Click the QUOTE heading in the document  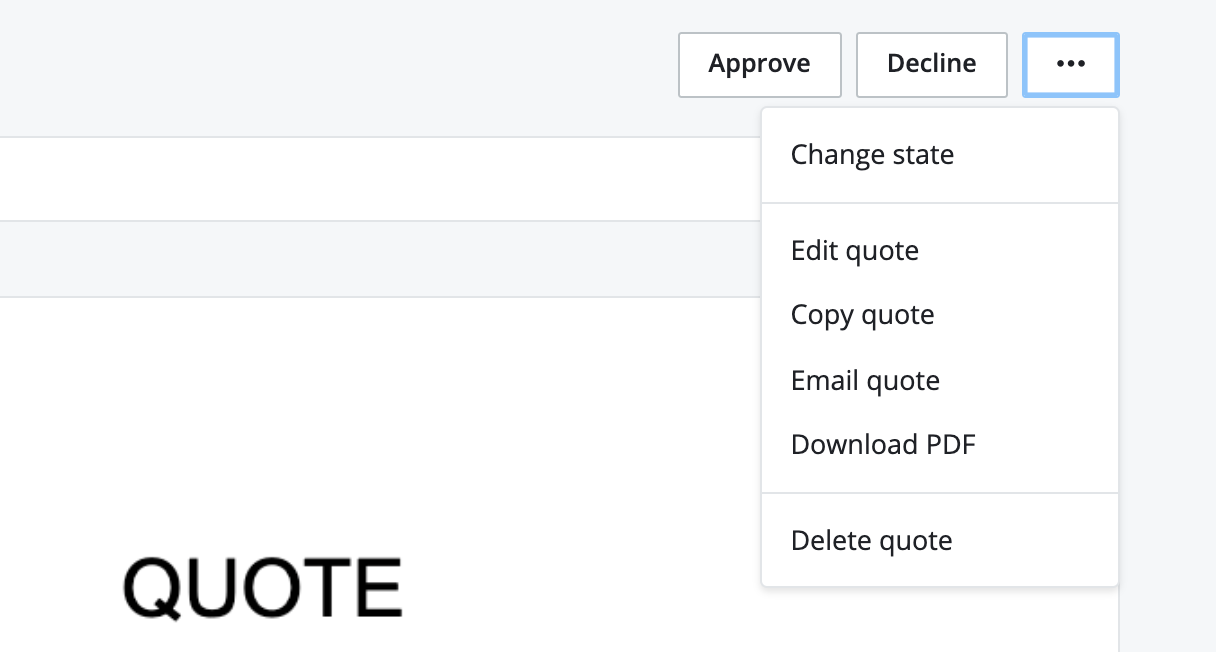[x=262, y=587]
